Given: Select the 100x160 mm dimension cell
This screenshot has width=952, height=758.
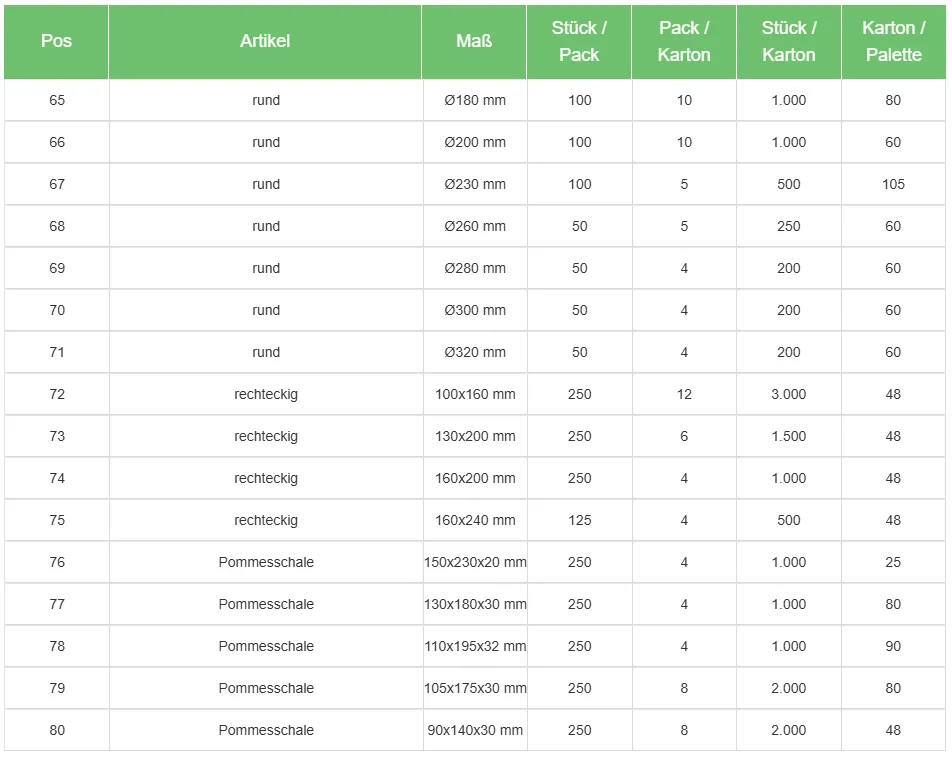Looking at the screenshot, I should (475, 394).
